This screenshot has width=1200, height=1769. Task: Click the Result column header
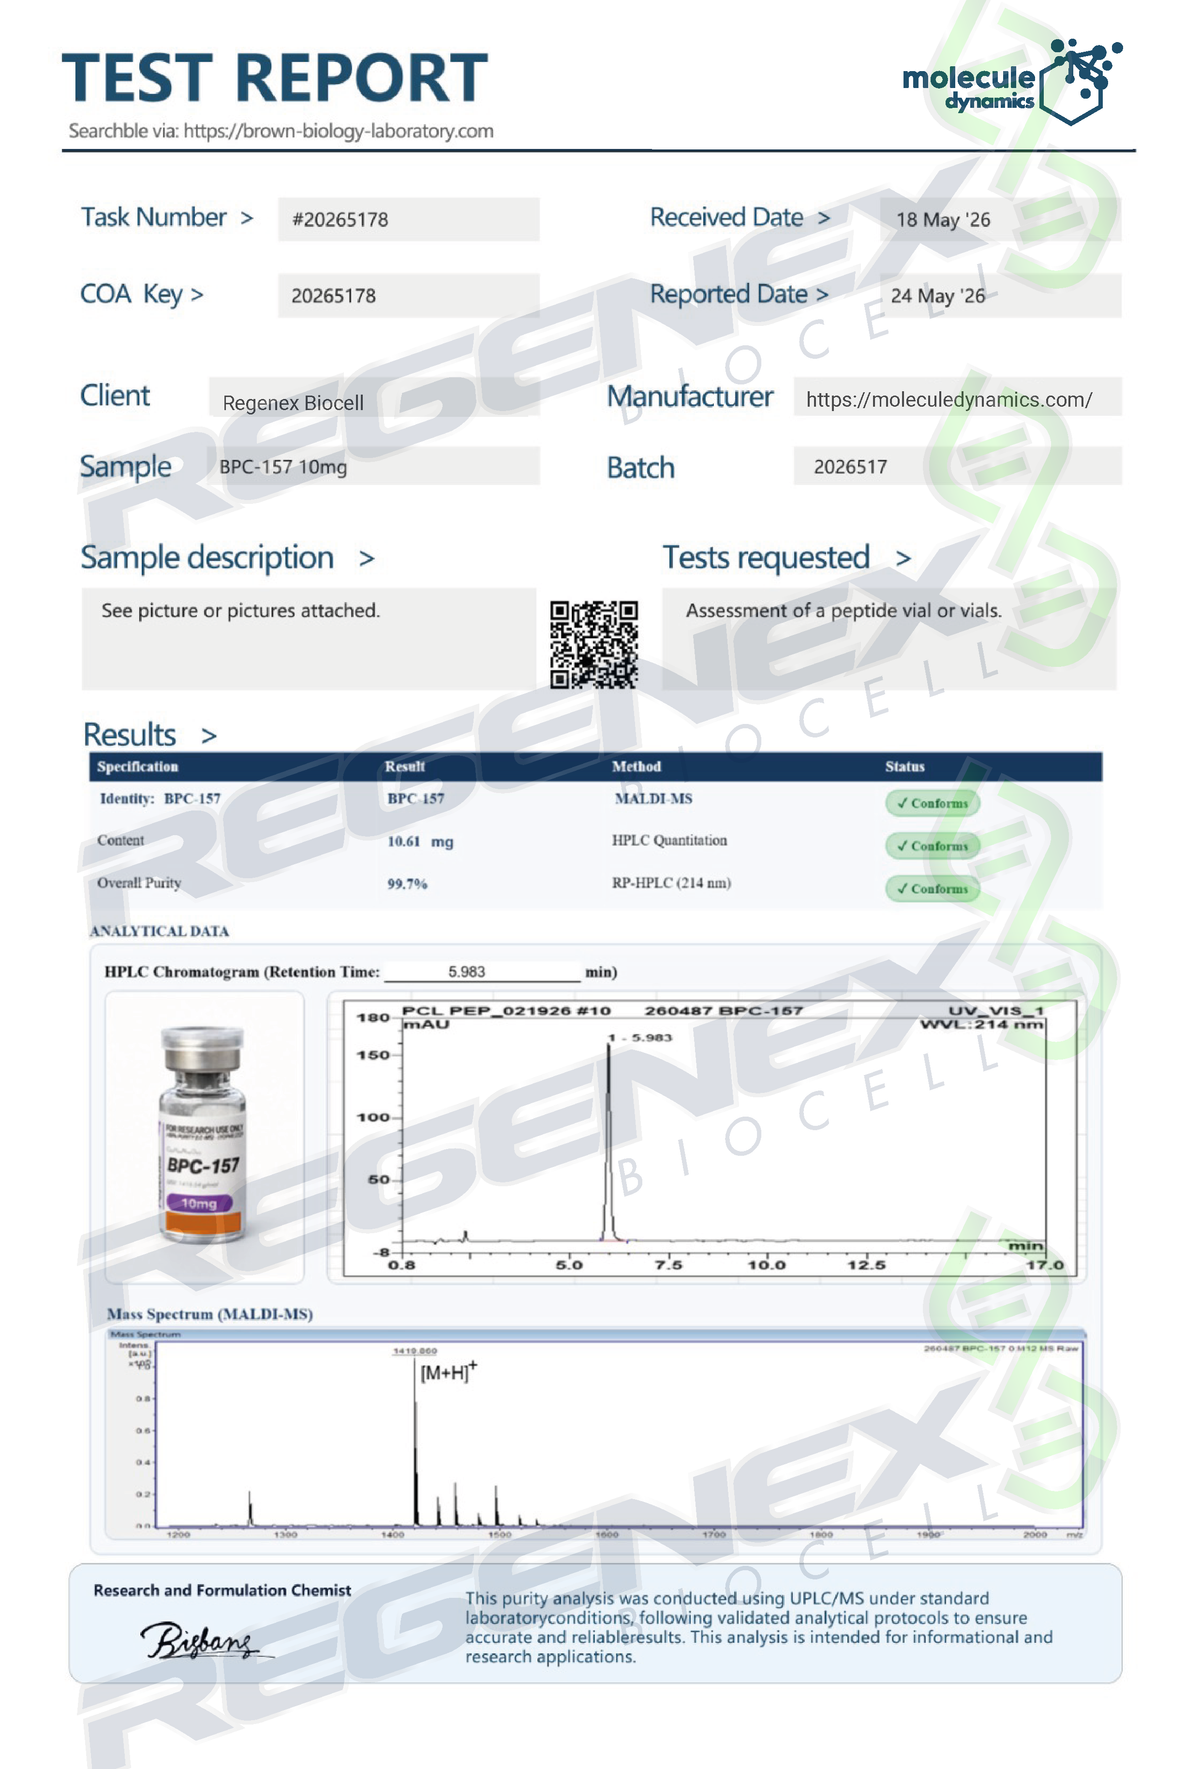click(405, 767)
